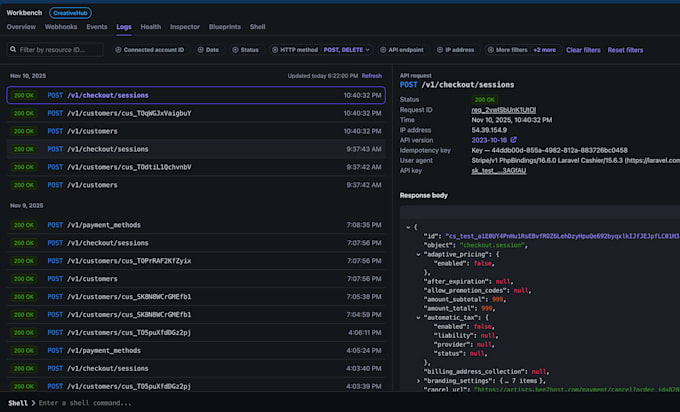Open payment_methods log at 4:05:24 PM
The width and height of the screenshot is (680, 412).
click(x=196, y=350)
